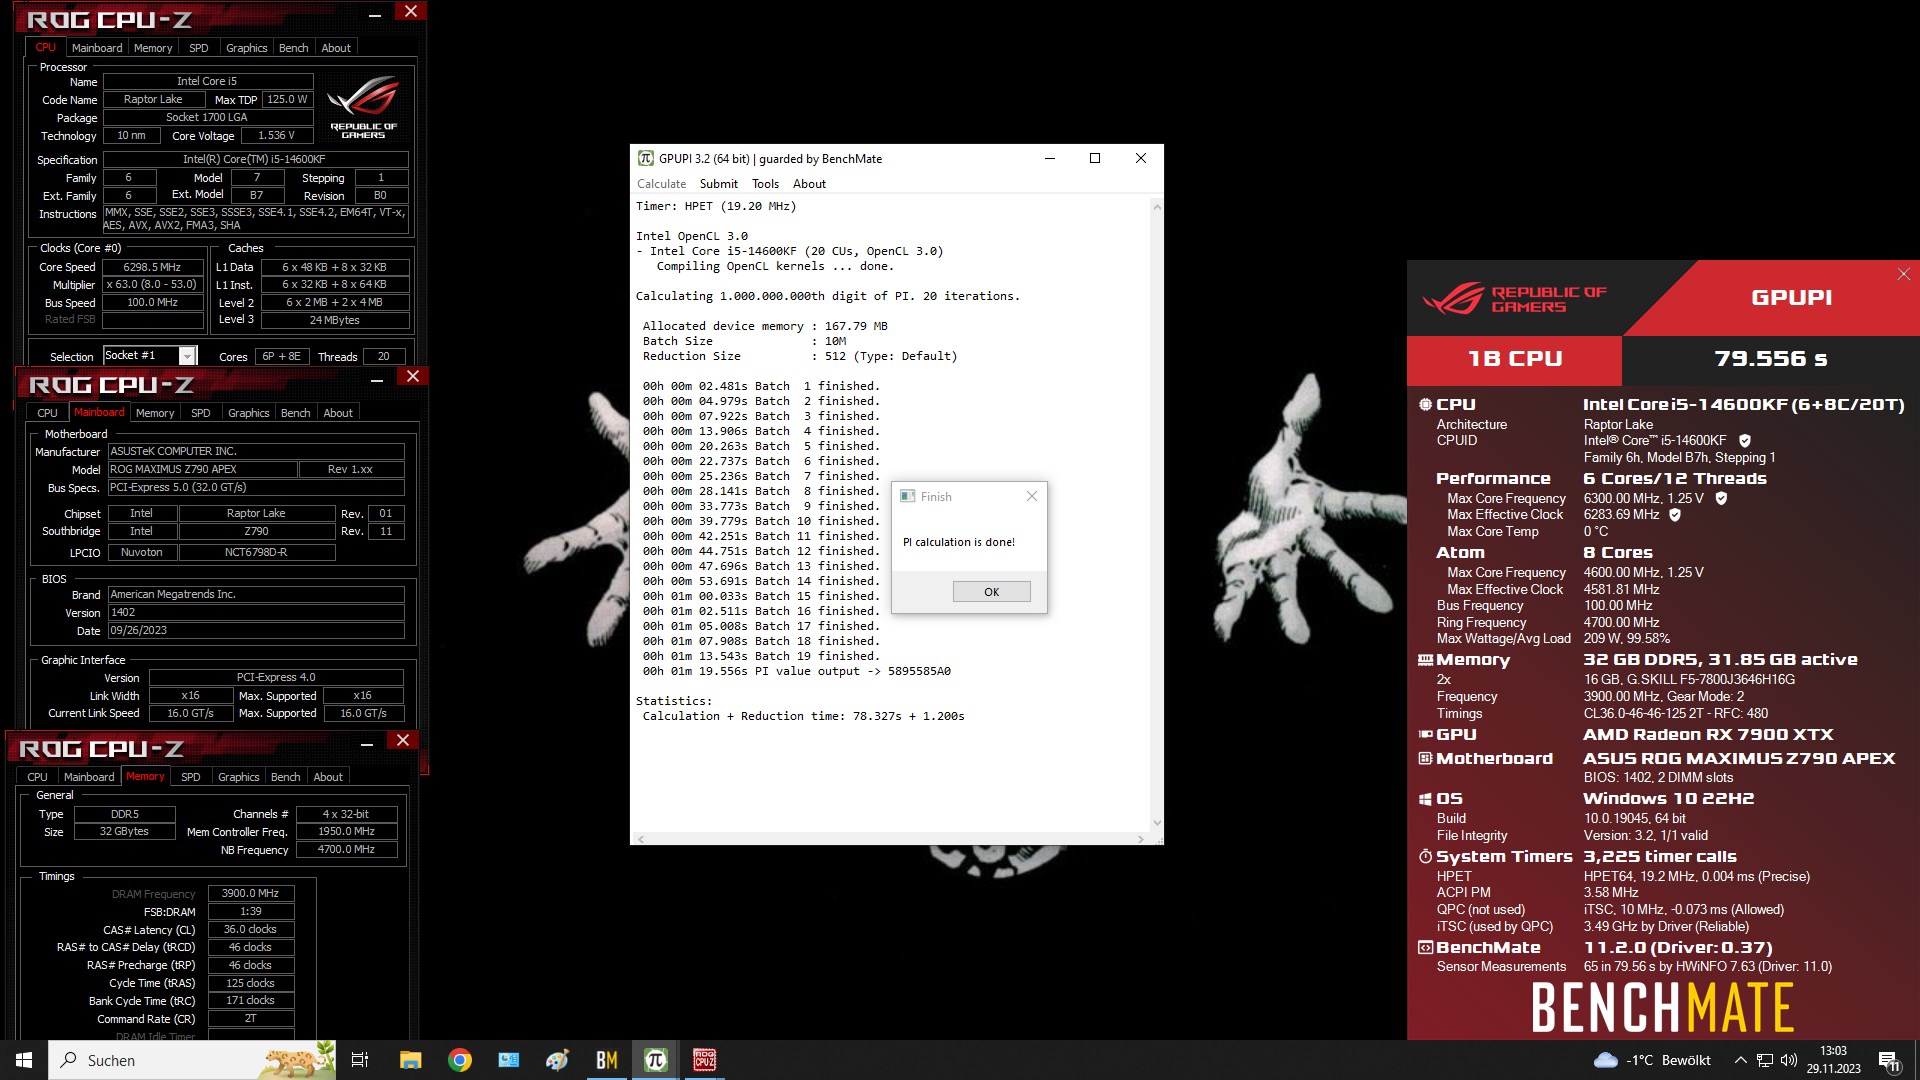Click the Multiplier value x 63.0 (8.0 - 53.0)
The image size is (1920, 1080).
152,285
